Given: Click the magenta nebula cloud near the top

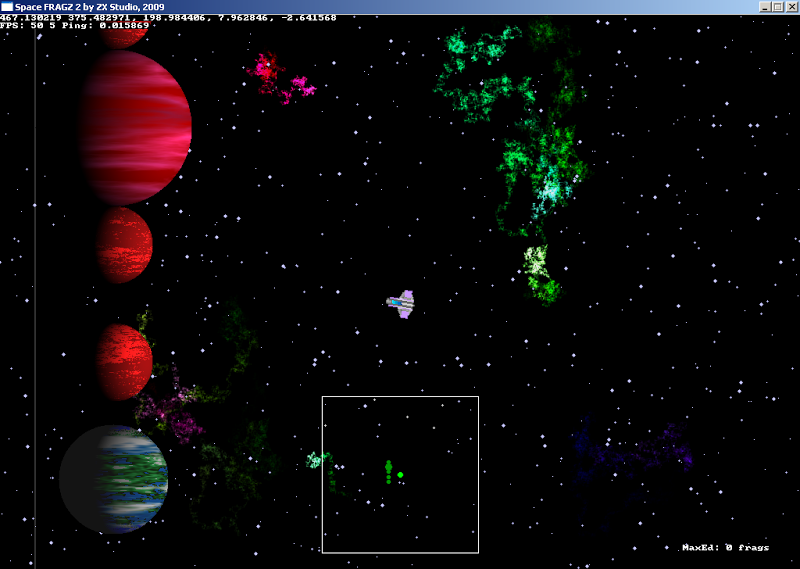Looking at the screenshot, I should pos(281,78).
